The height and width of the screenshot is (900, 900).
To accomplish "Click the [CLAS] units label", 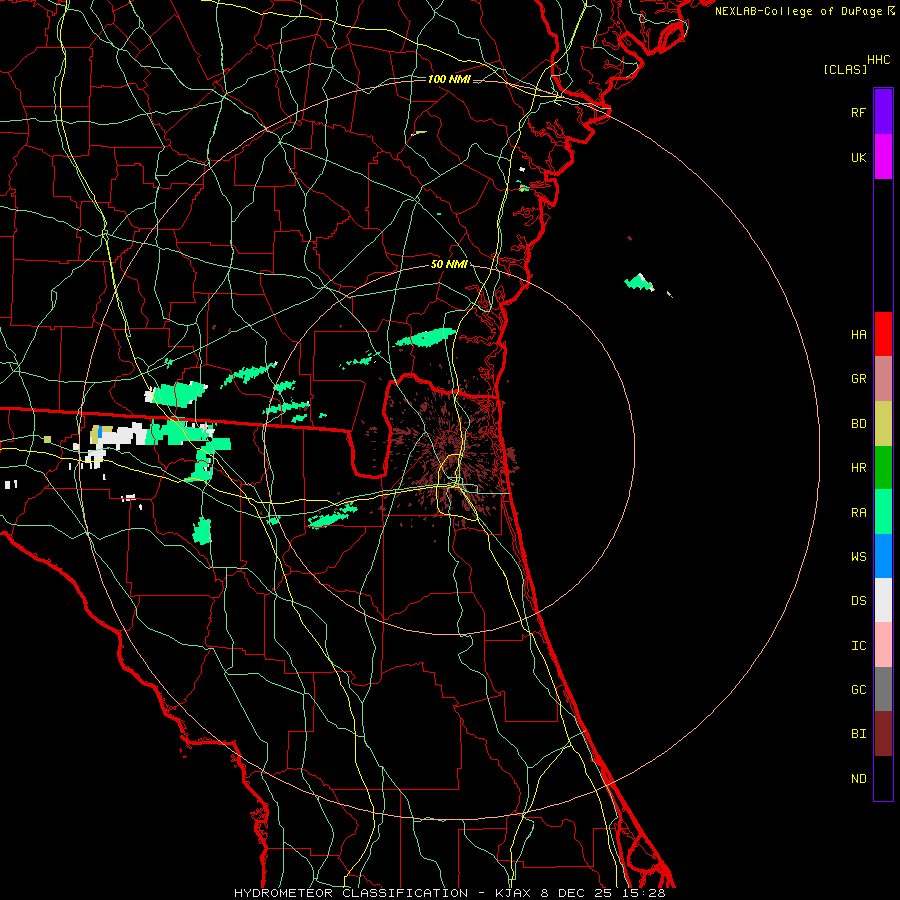I will [845, 69].
